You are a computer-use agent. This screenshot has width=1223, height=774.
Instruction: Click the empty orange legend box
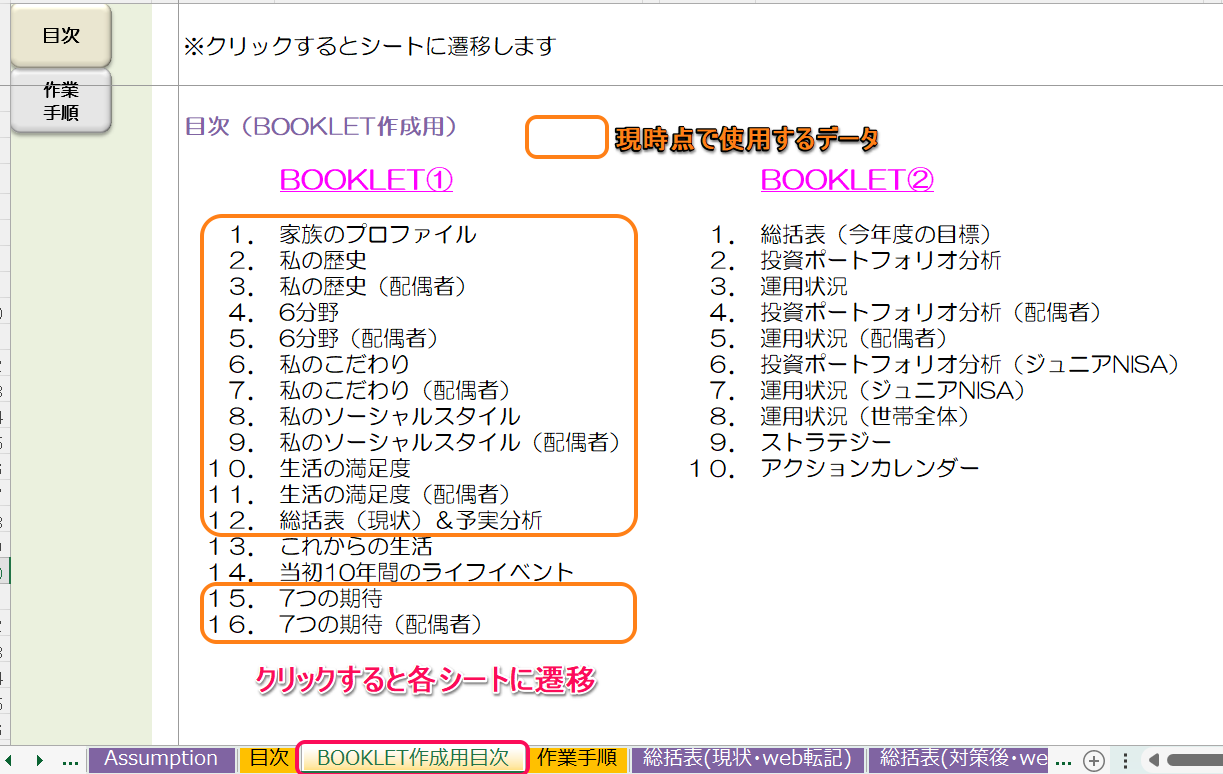[x=566, y=138]
